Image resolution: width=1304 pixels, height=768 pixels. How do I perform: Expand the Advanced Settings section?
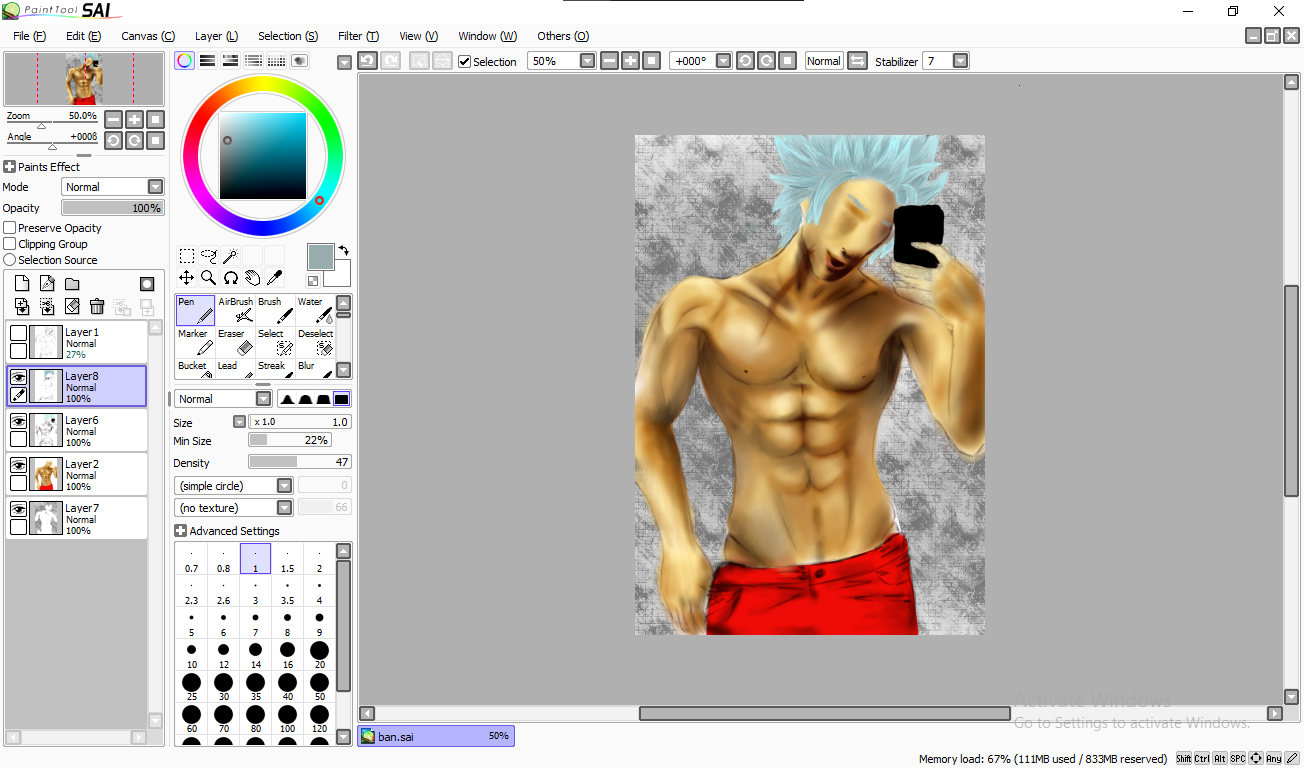point(180,531)
